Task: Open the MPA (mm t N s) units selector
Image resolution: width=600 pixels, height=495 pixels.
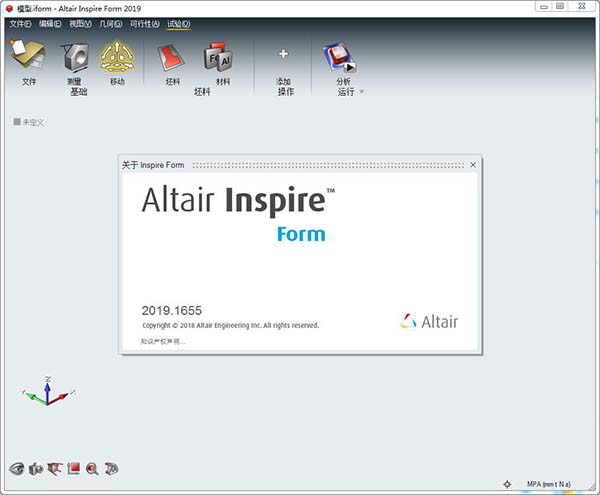Action: [549, 484]
